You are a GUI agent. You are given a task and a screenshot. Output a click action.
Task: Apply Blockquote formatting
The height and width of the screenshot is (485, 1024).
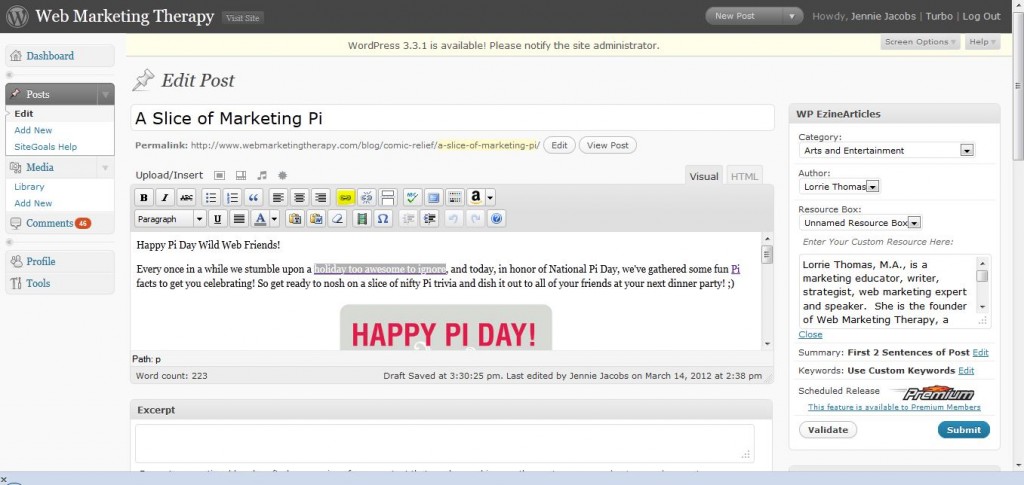(x=253, y=197)
